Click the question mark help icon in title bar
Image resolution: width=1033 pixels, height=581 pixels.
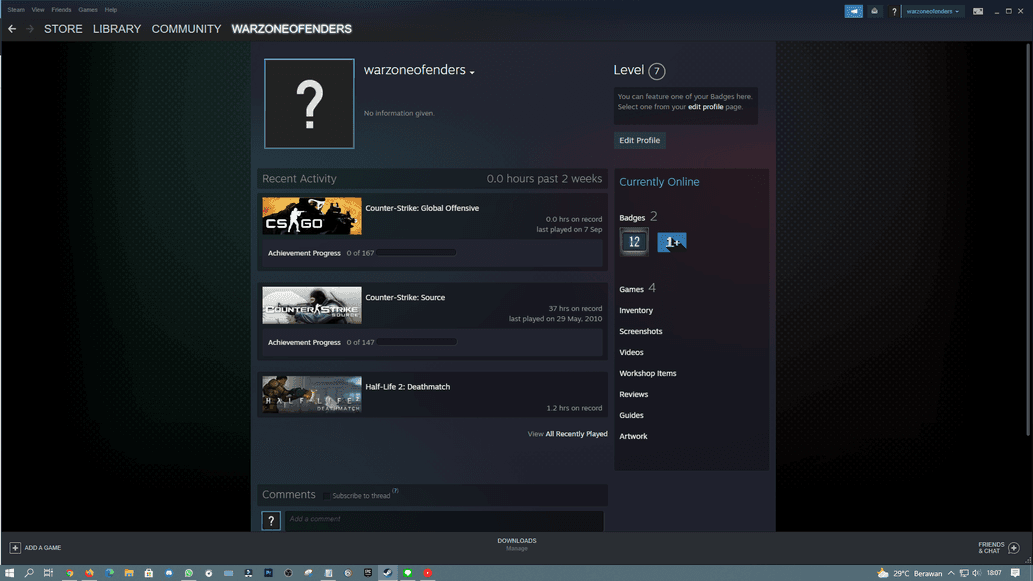893,11
